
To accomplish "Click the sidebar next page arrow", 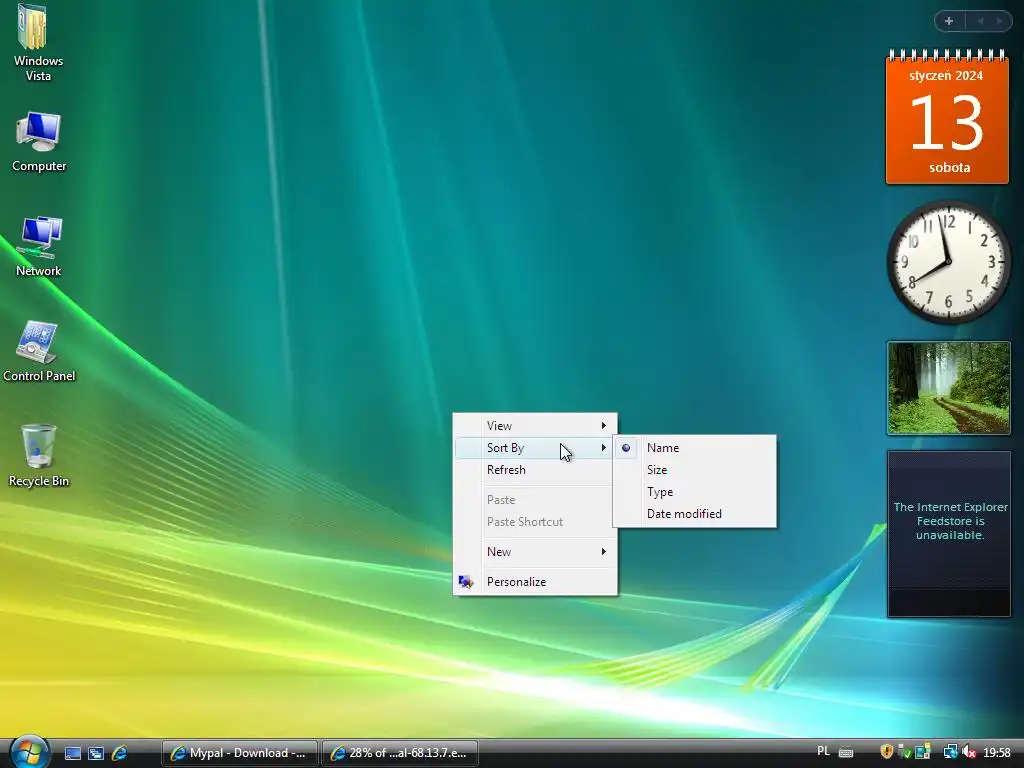I will (x=999, y=21).
